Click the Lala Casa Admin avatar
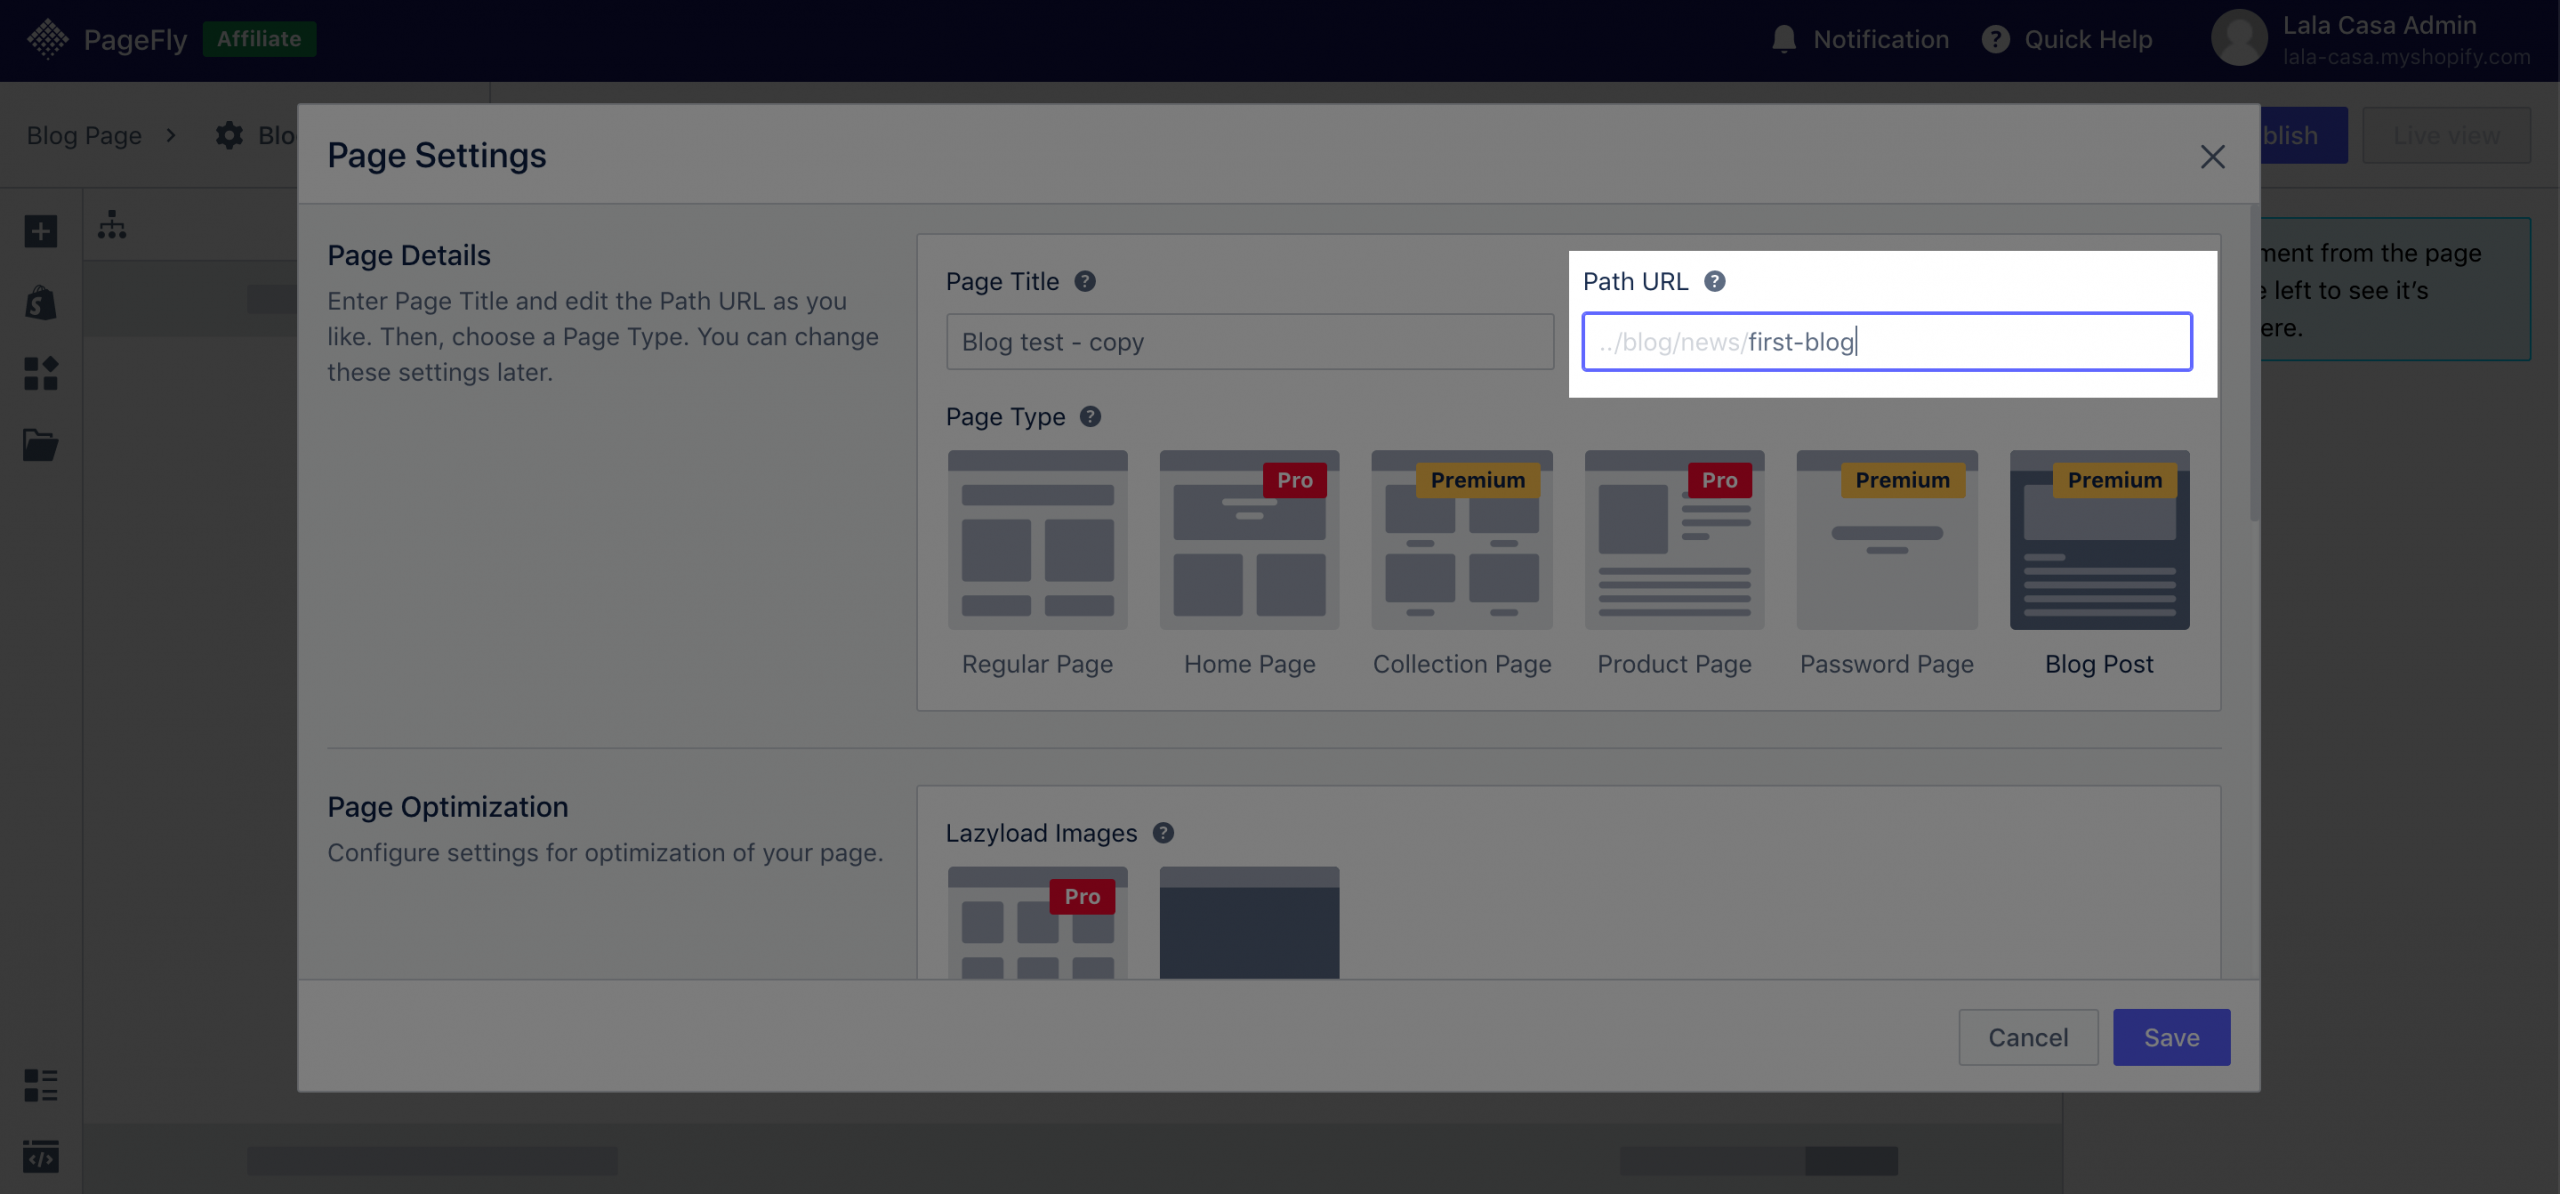The width and height of the screenshot is (2560, 1194). (2238, 39)
